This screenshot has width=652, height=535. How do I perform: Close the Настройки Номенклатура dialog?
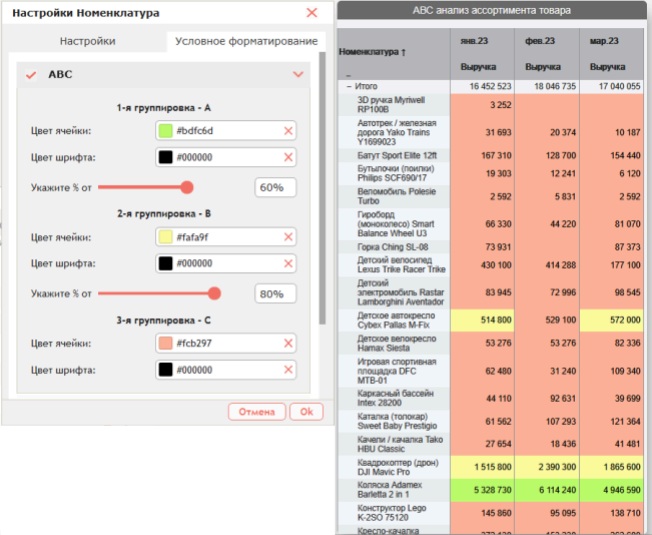click(312, 13)
